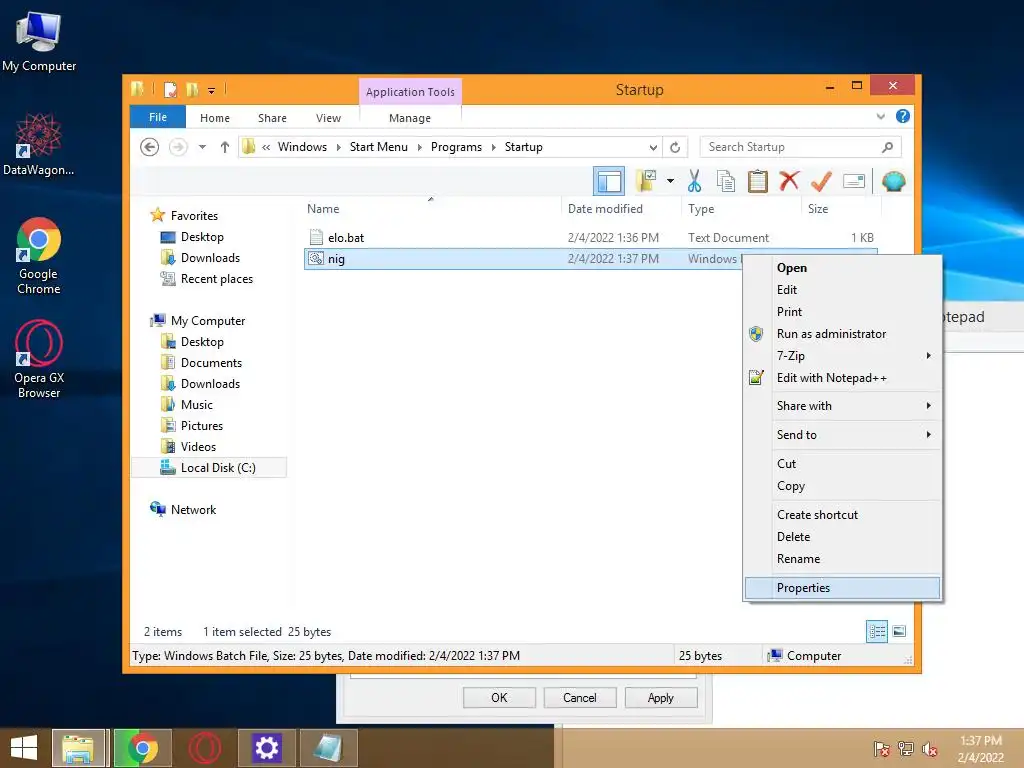Image resolution: width=1024 pixels, height=768 pixels.
Task: Click the teal shell icon in toolbar
Action: click(893, 181)
